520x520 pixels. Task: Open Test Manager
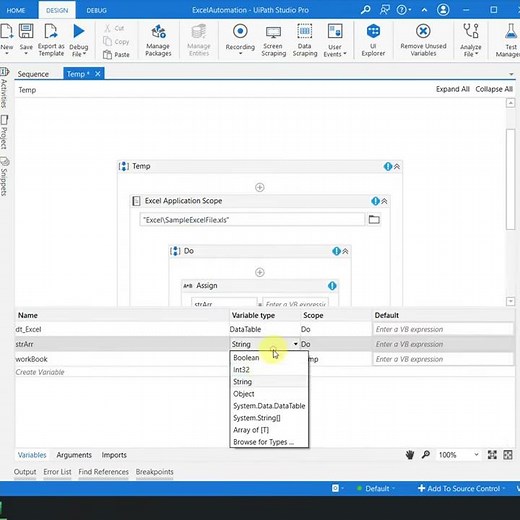pyautogui.click(x=509, y=40)
